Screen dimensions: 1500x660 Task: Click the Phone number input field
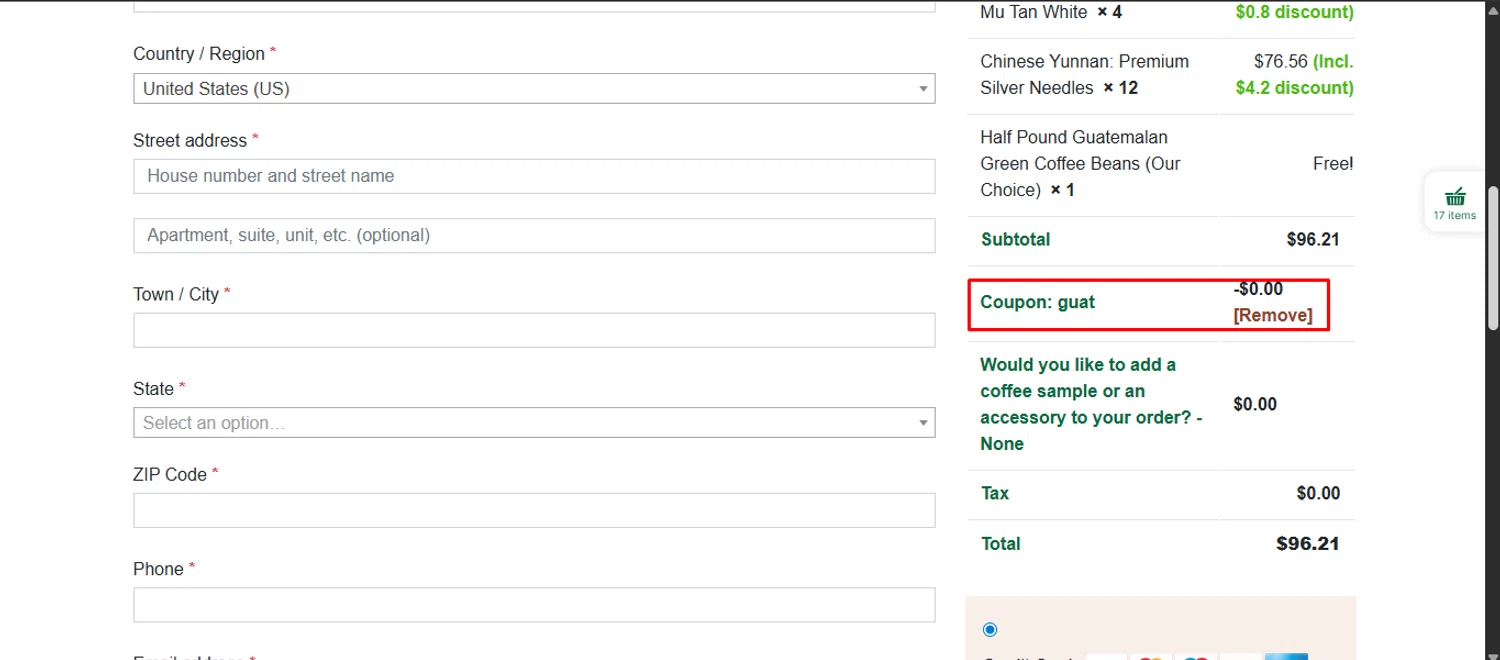[534, 604]
